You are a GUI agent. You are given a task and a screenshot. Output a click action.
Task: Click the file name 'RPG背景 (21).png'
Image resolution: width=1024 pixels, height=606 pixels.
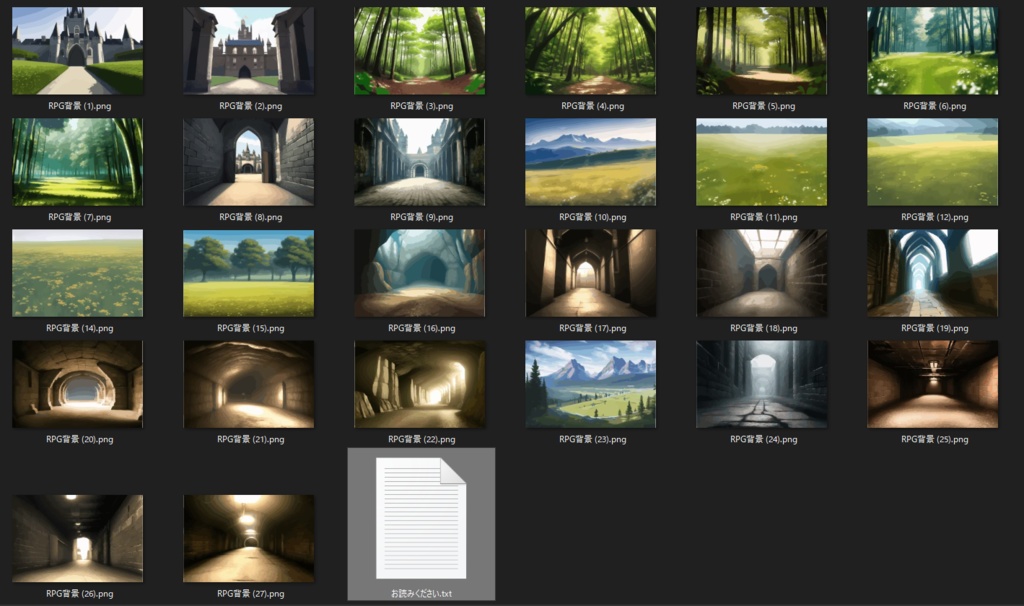pyautogui.click(x=251, y=439)
